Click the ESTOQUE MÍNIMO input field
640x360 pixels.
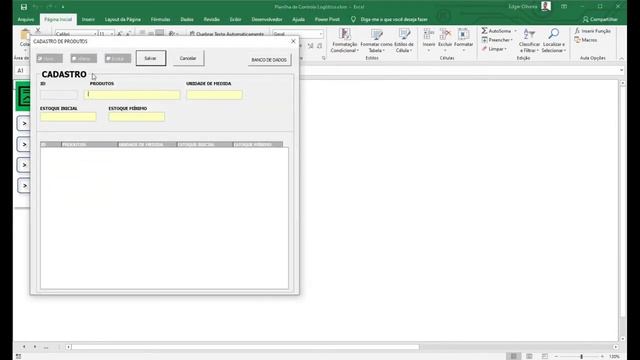tap(137, 117)
